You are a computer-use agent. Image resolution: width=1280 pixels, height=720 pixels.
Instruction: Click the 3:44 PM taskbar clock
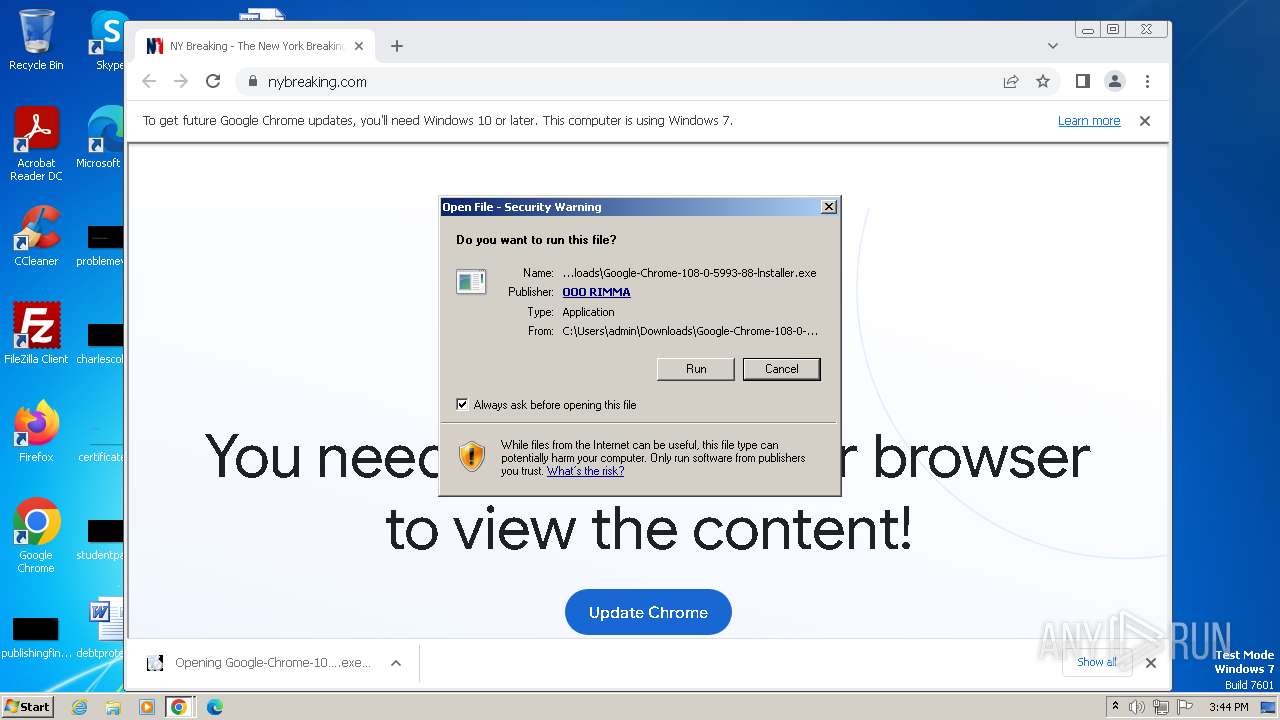[x=1228, y=707]
